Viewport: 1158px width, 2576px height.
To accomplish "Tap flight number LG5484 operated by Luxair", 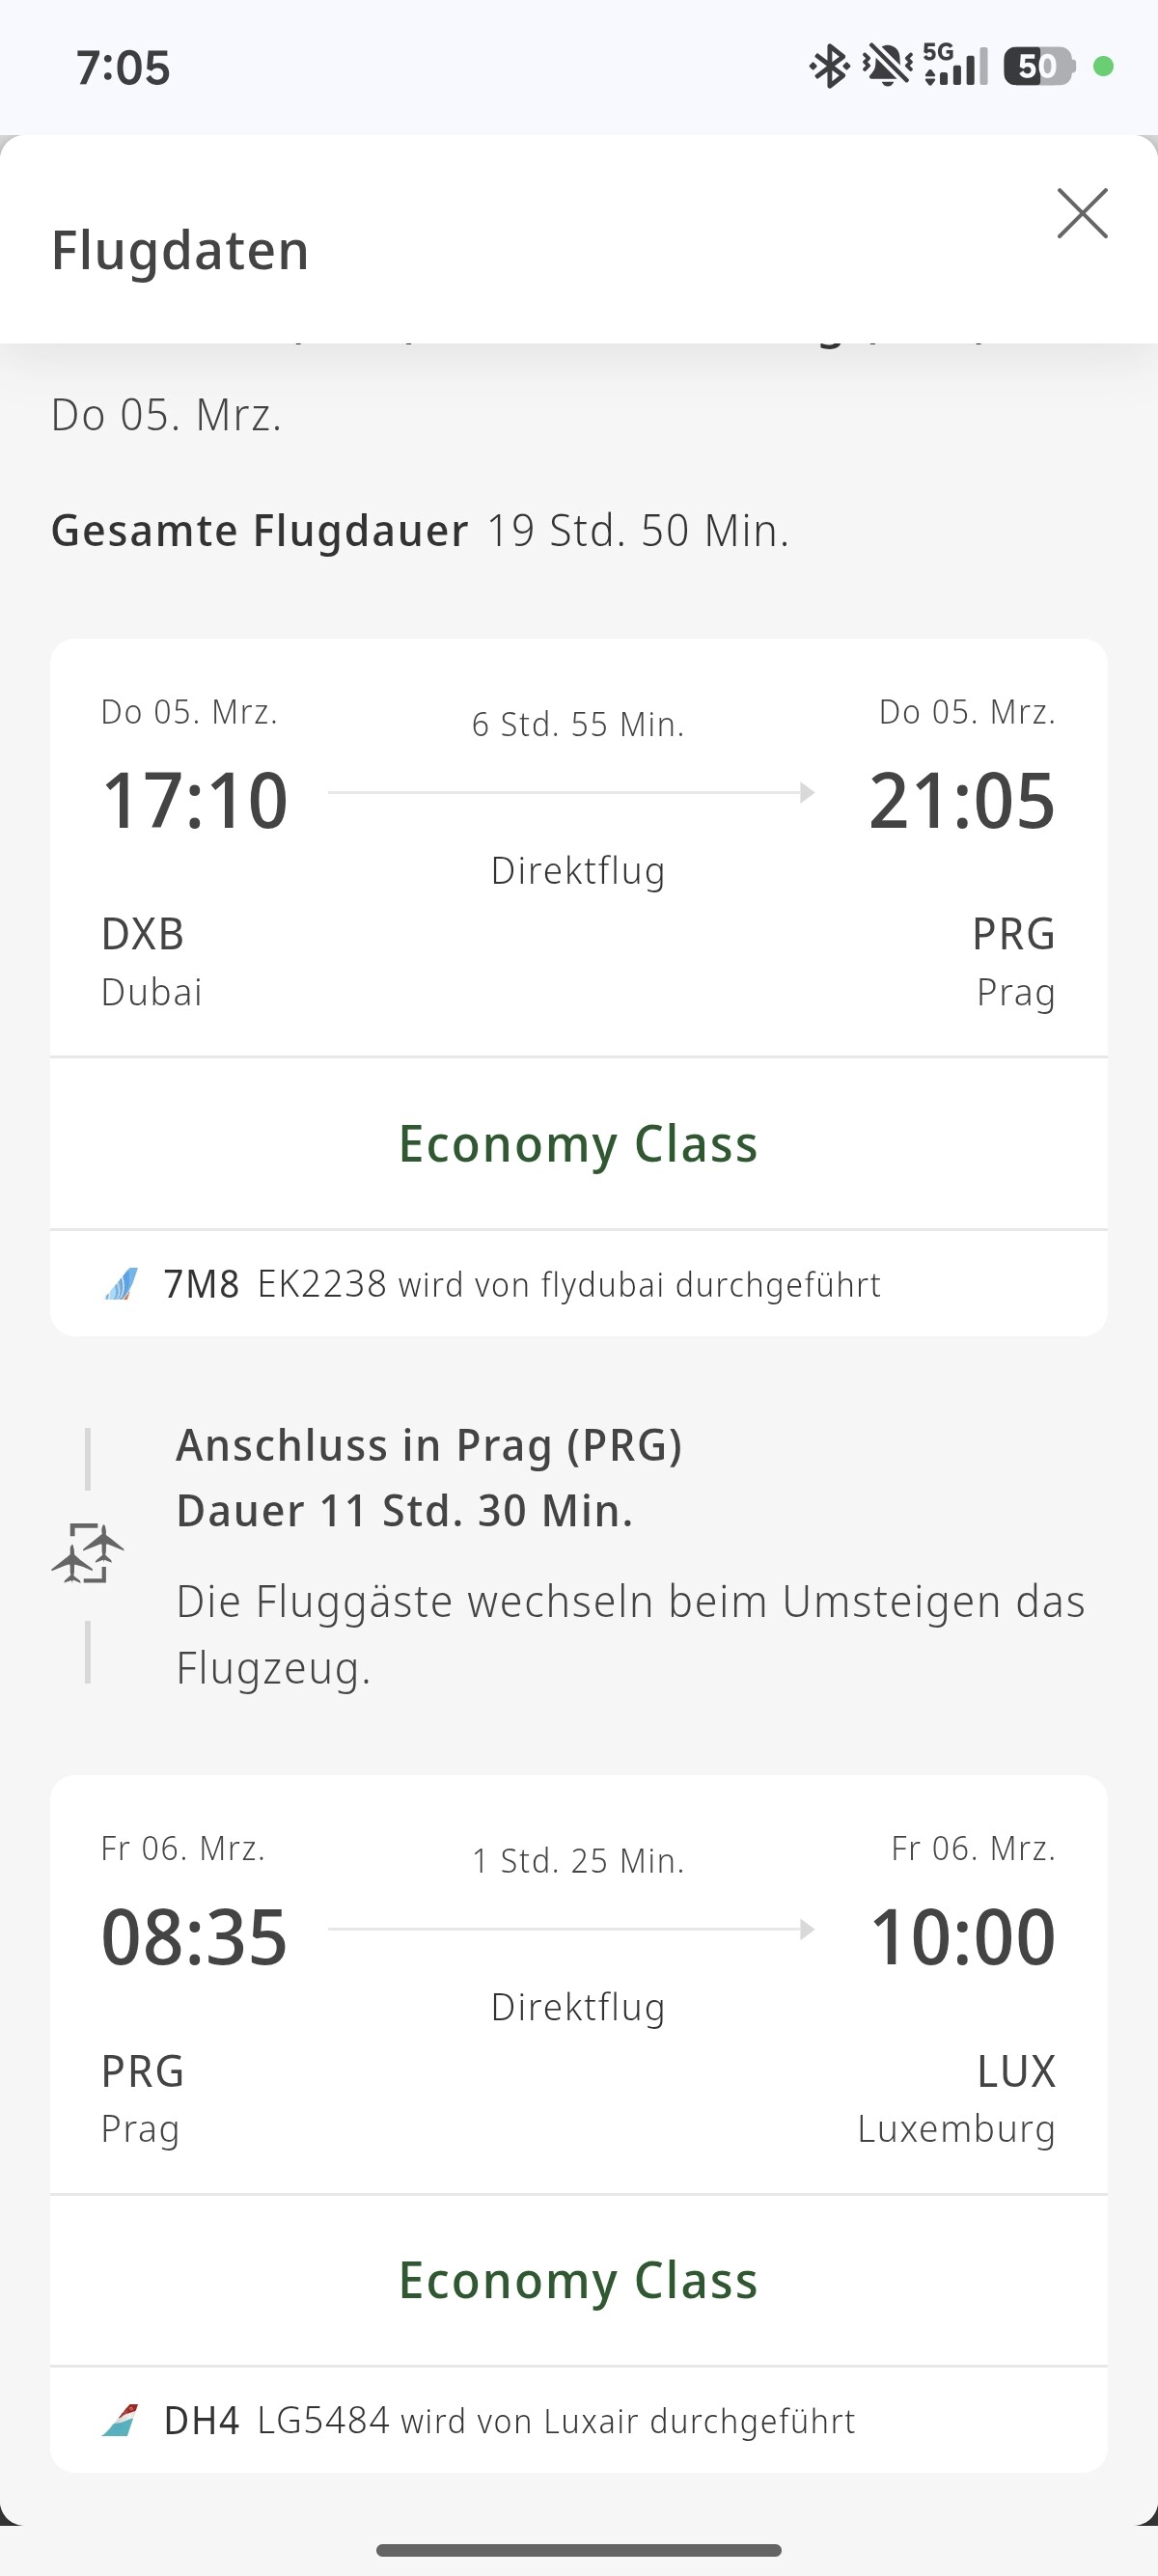I will (x=323, y=2421).
